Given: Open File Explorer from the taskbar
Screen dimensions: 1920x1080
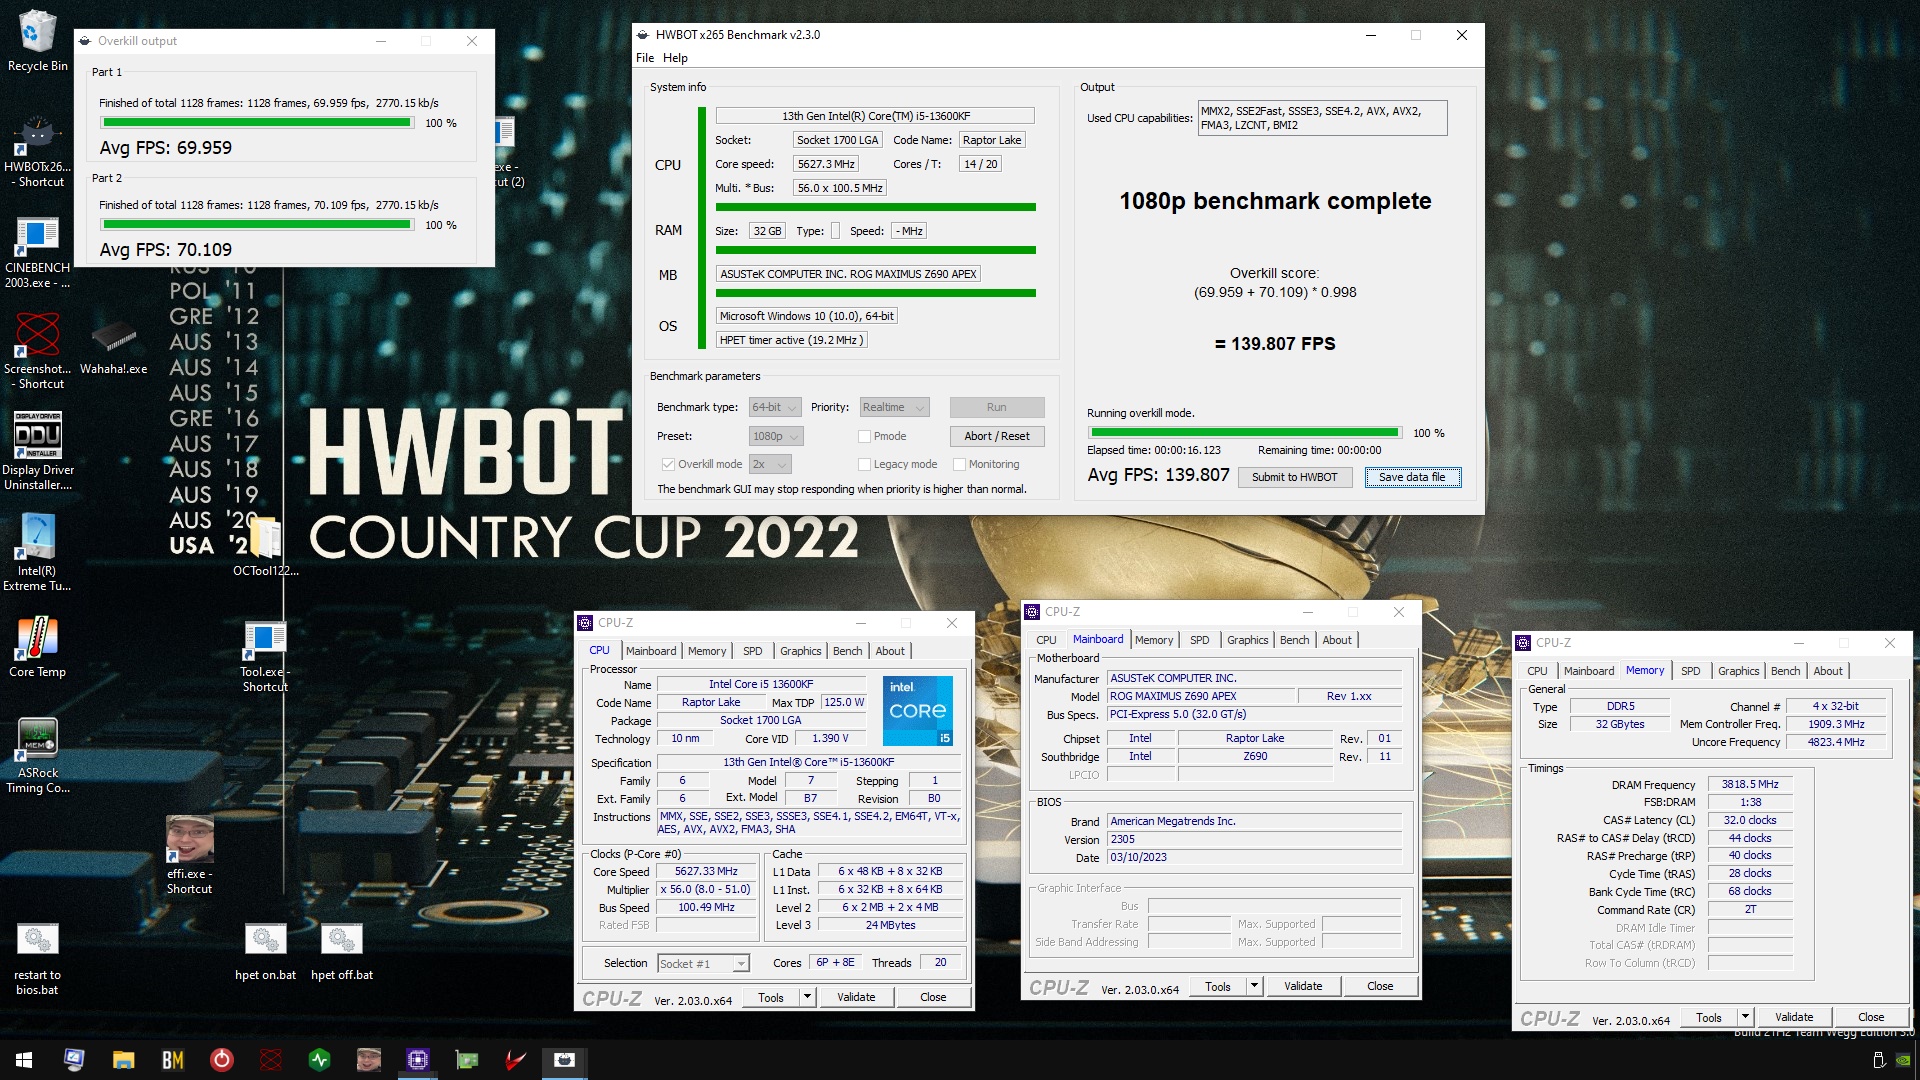Looking at the screenshot, I should 123,1059.
